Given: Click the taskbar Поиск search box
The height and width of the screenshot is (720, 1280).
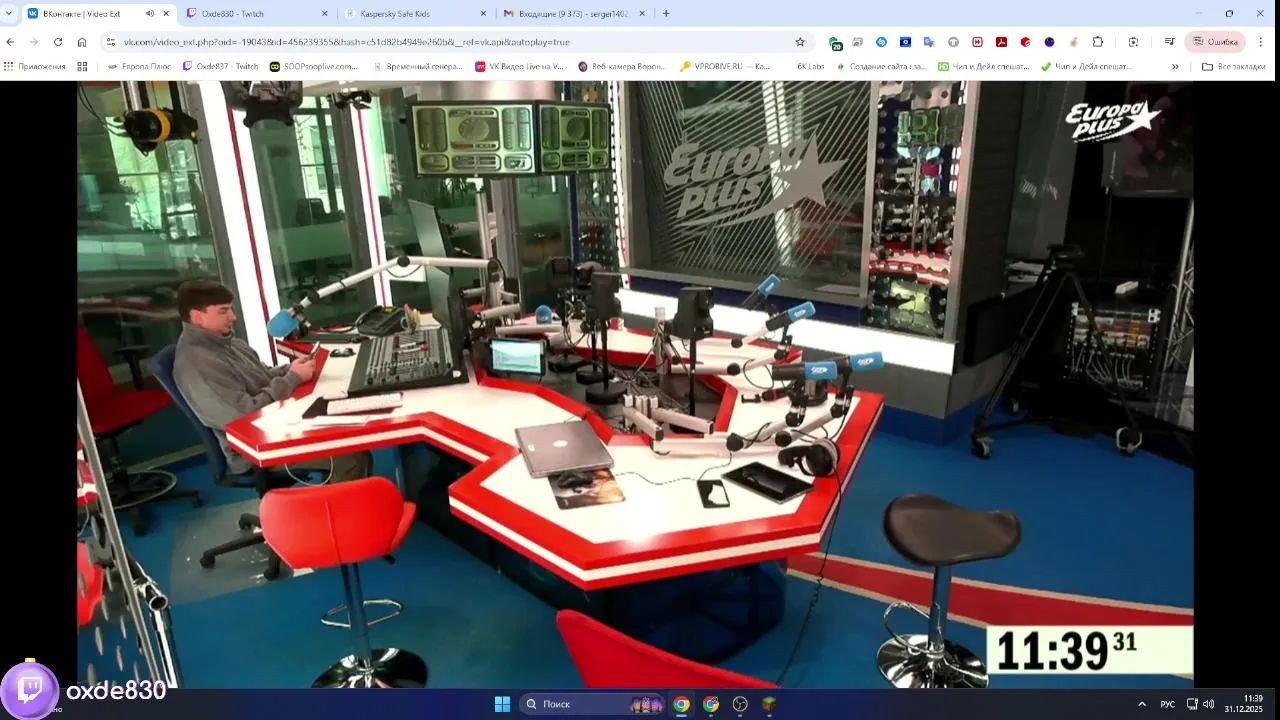Looking at the screenshot, I should [x=594, y=704].
